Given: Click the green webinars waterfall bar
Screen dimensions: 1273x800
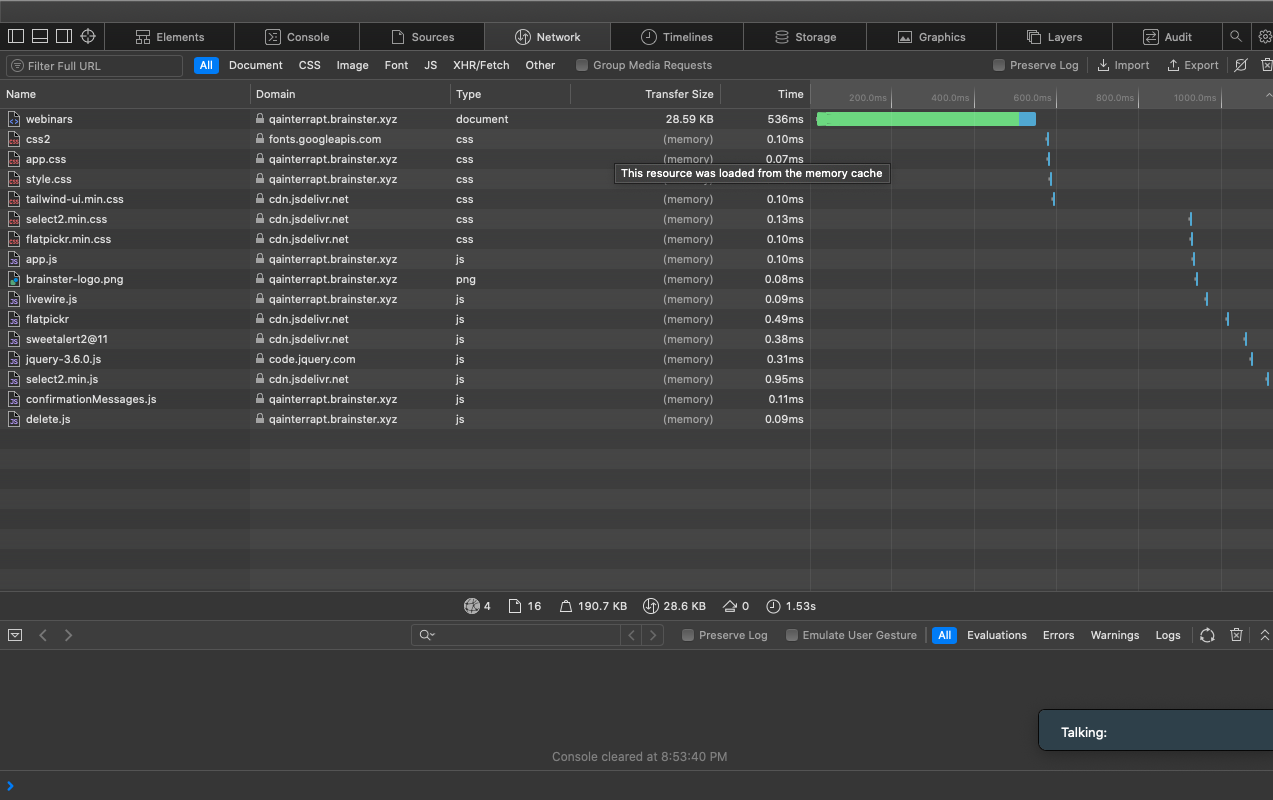Looking at the screenshot, I should (918, 119).
